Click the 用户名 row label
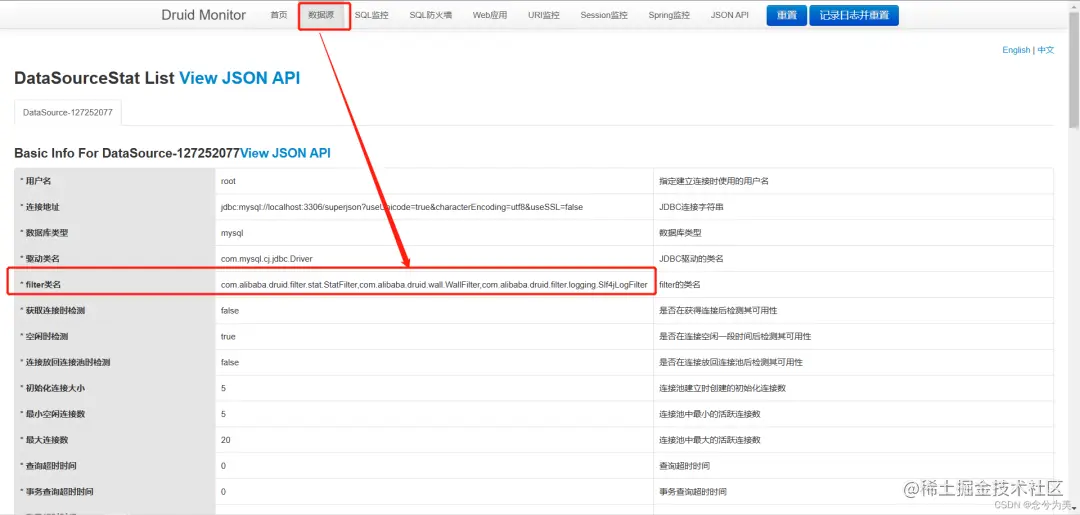This screenshot has width=1080, height=515. pos(36,181)
